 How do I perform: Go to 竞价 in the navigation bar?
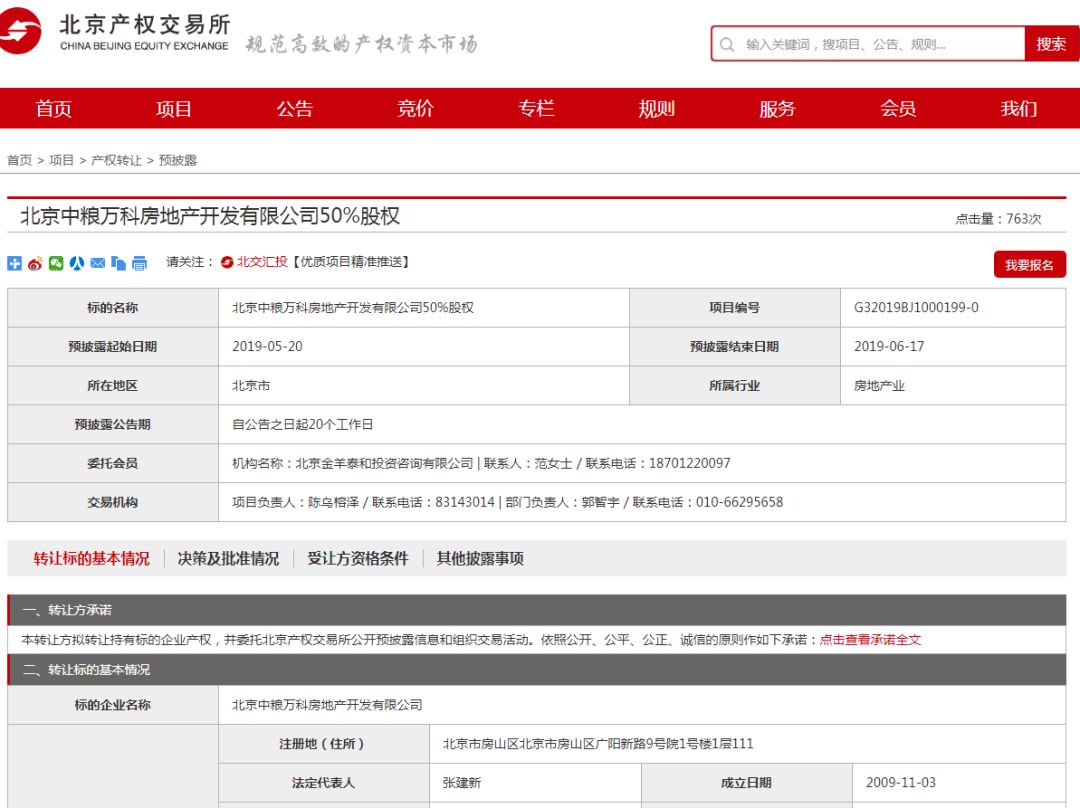coord(415,109)
